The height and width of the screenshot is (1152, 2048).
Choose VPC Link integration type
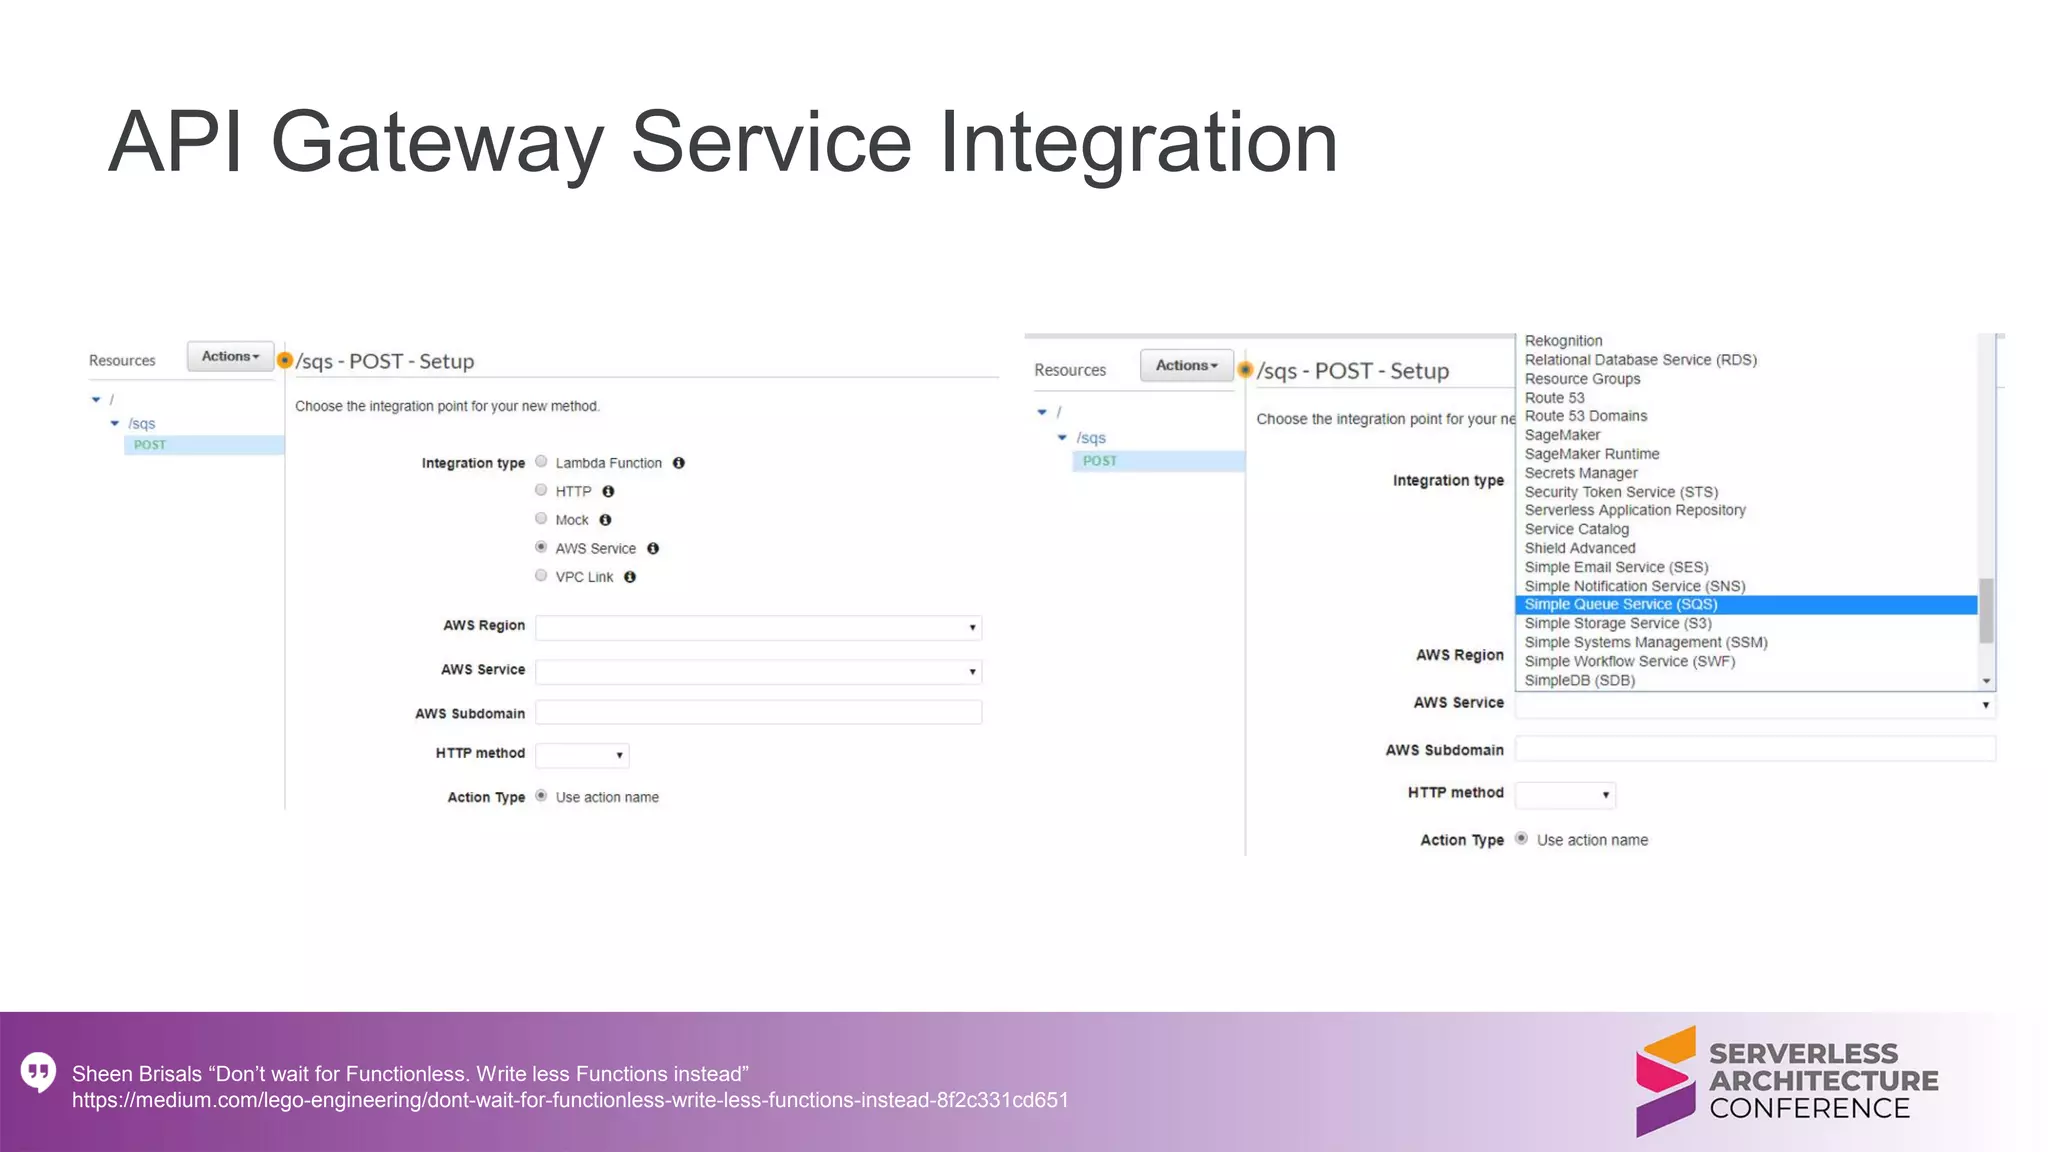(x=541, y=576)
